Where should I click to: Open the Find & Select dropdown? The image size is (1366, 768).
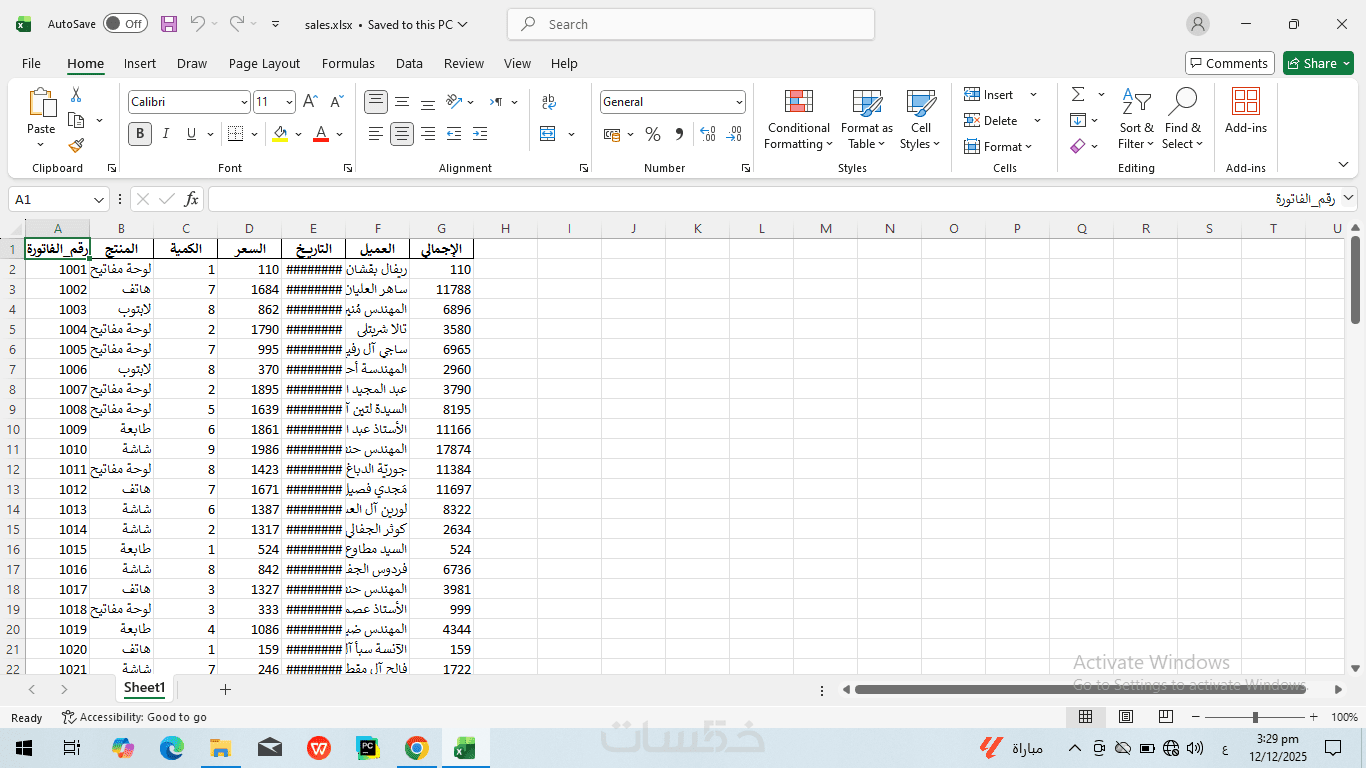point(1182,120)
